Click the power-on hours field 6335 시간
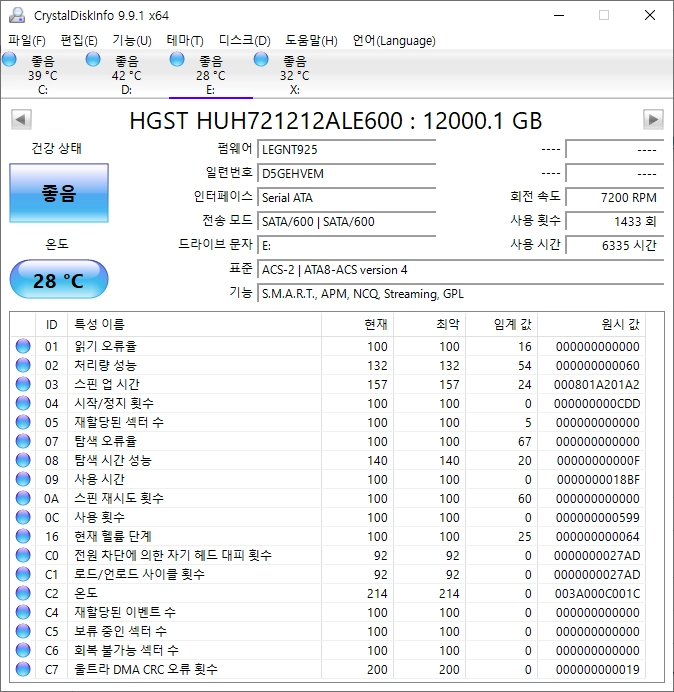674x692 pixels. tap(614, 245)
